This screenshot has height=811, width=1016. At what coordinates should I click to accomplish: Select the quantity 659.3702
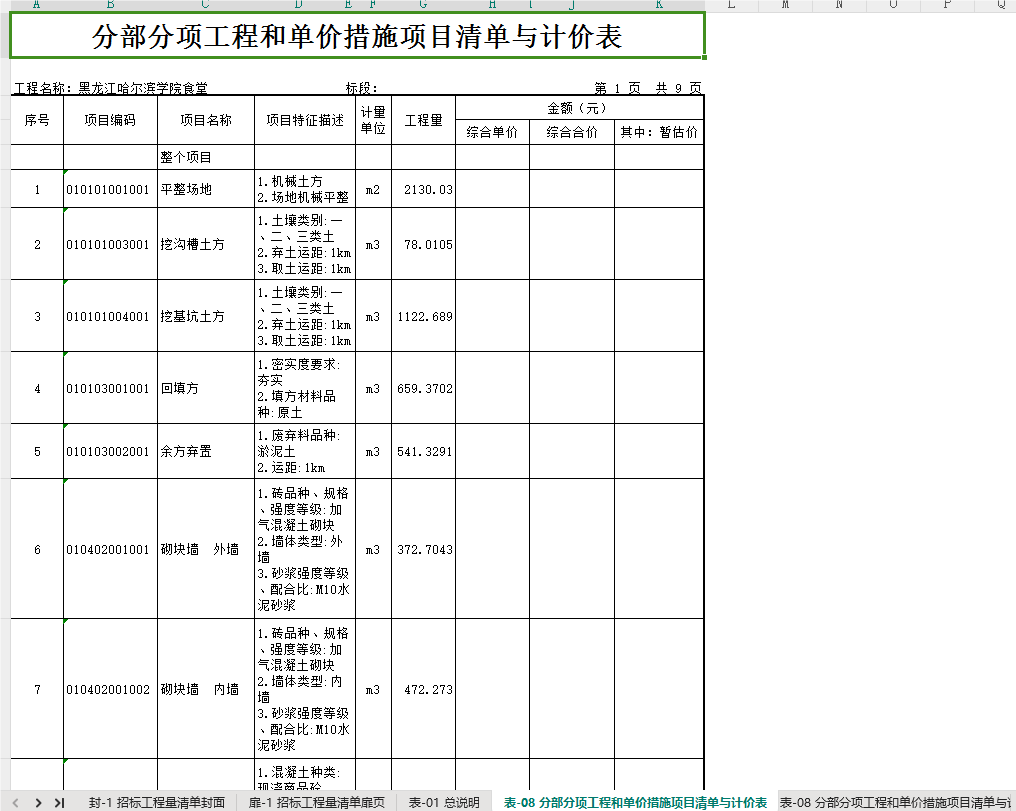tap(424, 388)
